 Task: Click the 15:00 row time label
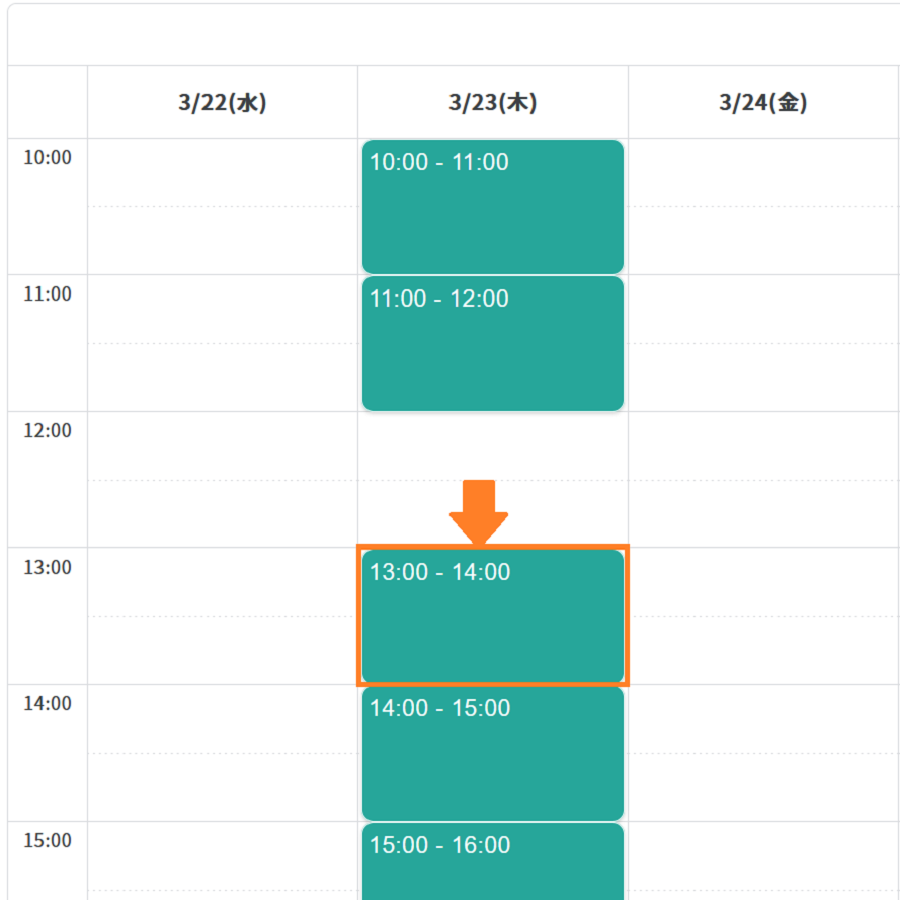(47, 840)
